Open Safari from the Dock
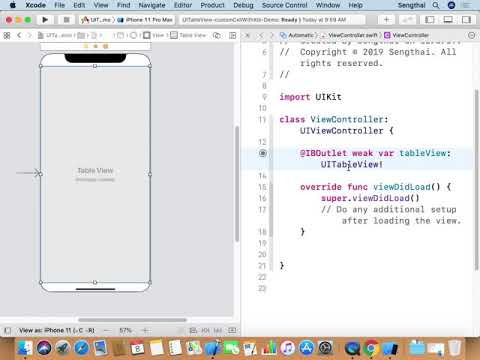Screen dimensions: 480x360 [x=82, y=348]
